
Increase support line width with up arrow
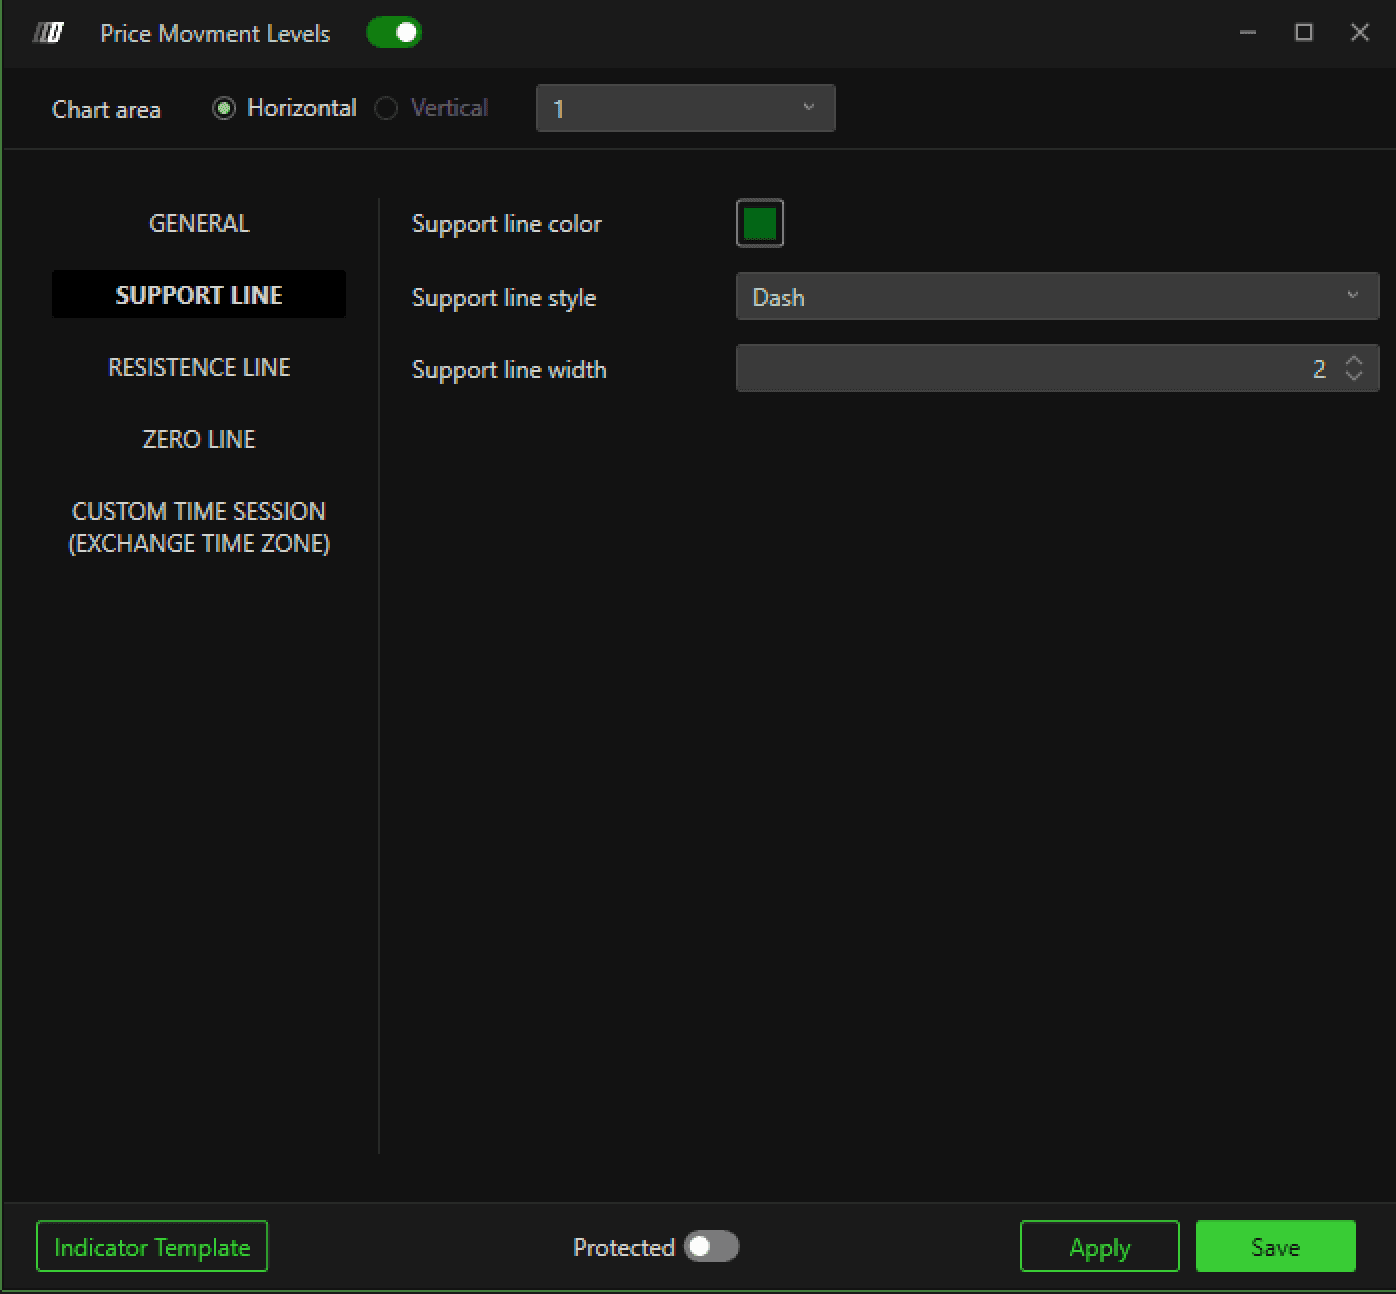click(x=1354, y=361)
